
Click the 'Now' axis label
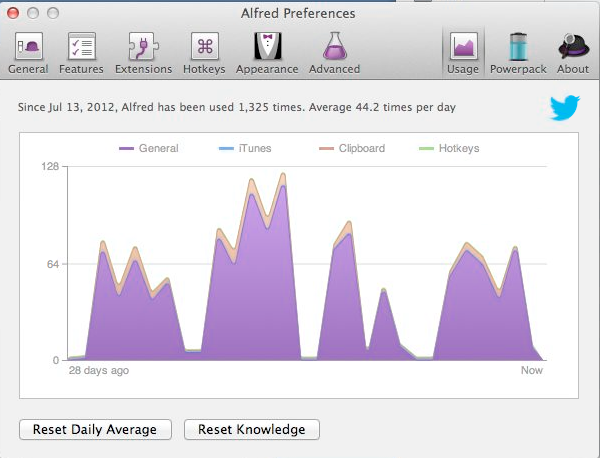coord(532,370)
